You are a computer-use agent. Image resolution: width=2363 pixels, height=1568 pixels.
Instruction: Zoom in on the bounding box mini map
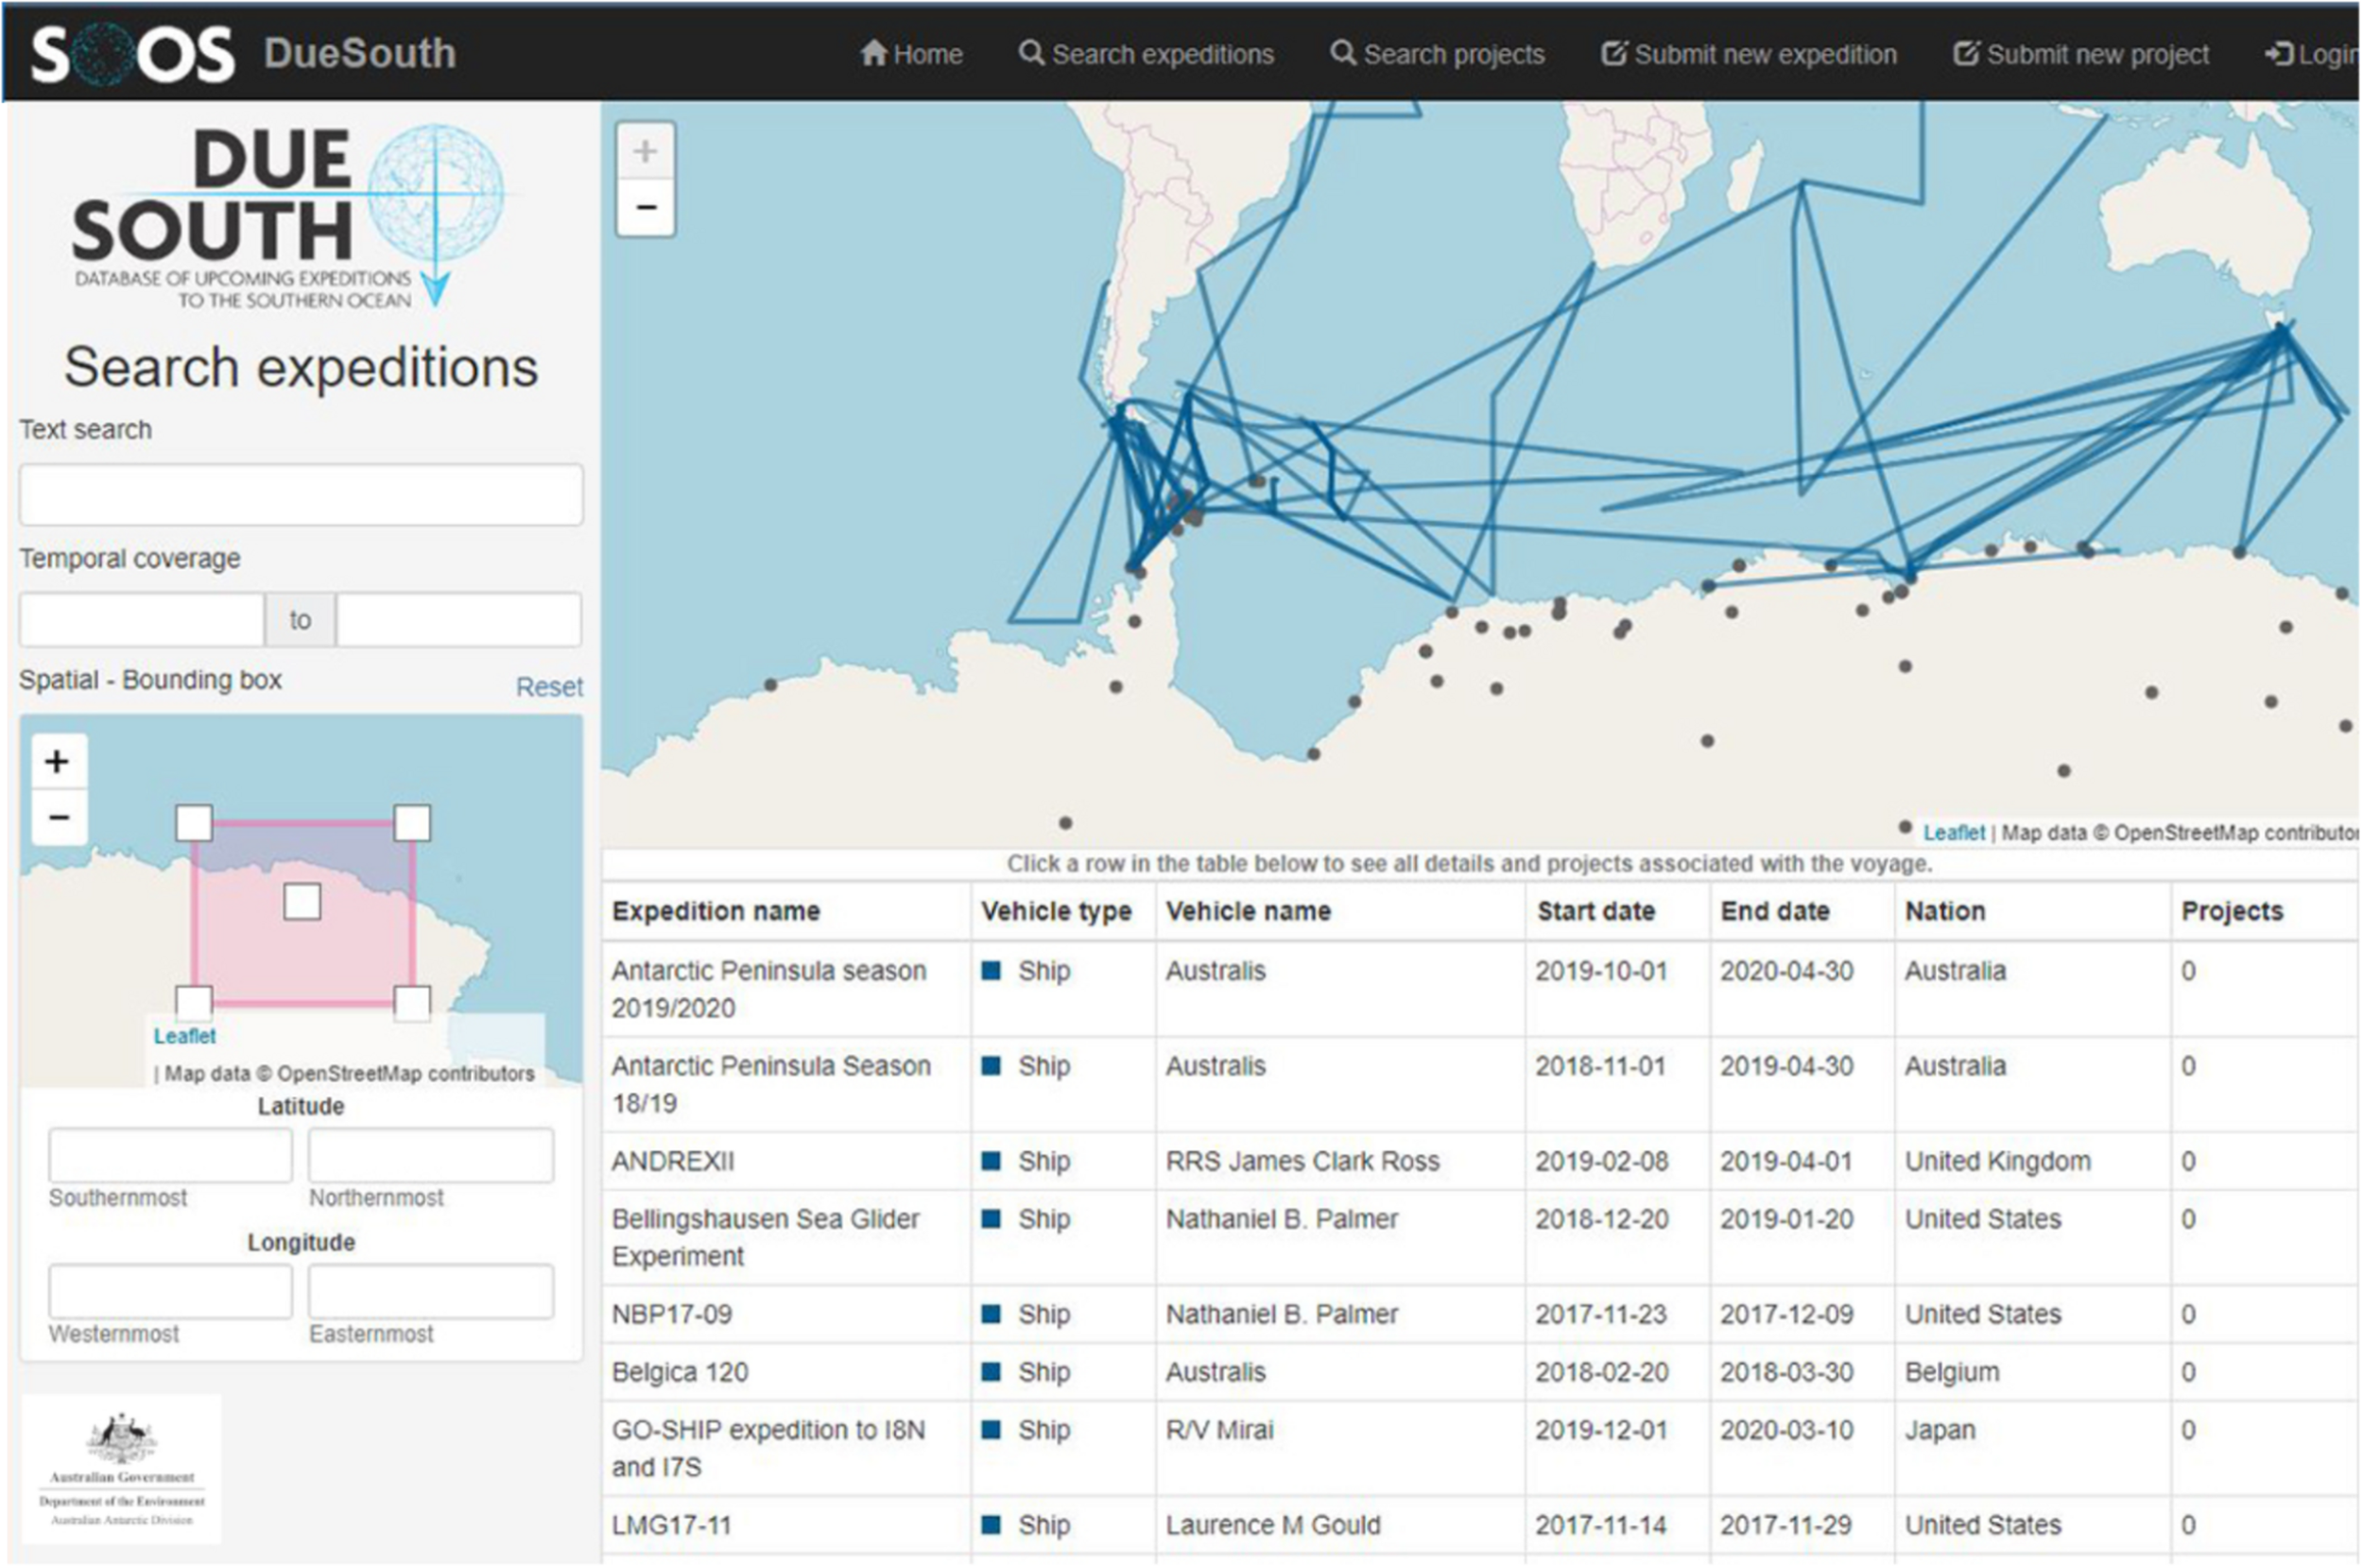pos(57,762)
